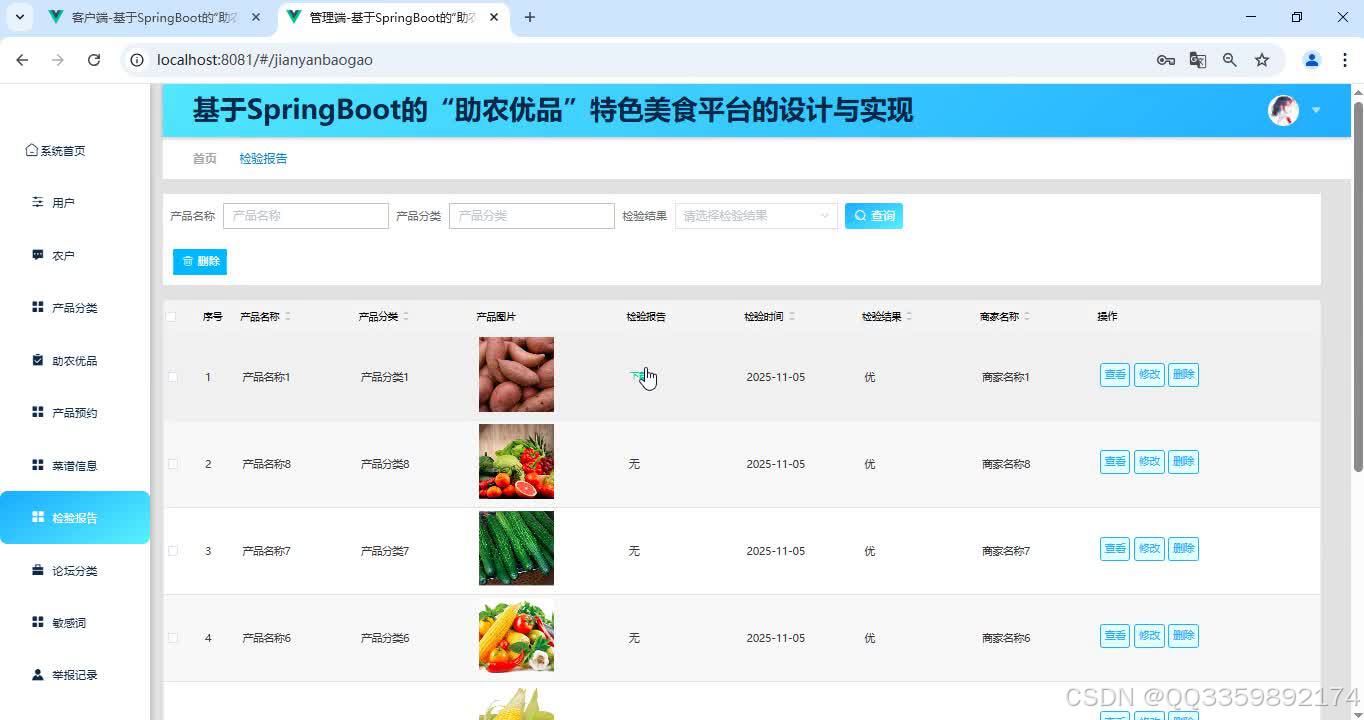Click the grid icon beside 敏感词
The height and width of the screenshot is (720, 1364).
(38, 622)
